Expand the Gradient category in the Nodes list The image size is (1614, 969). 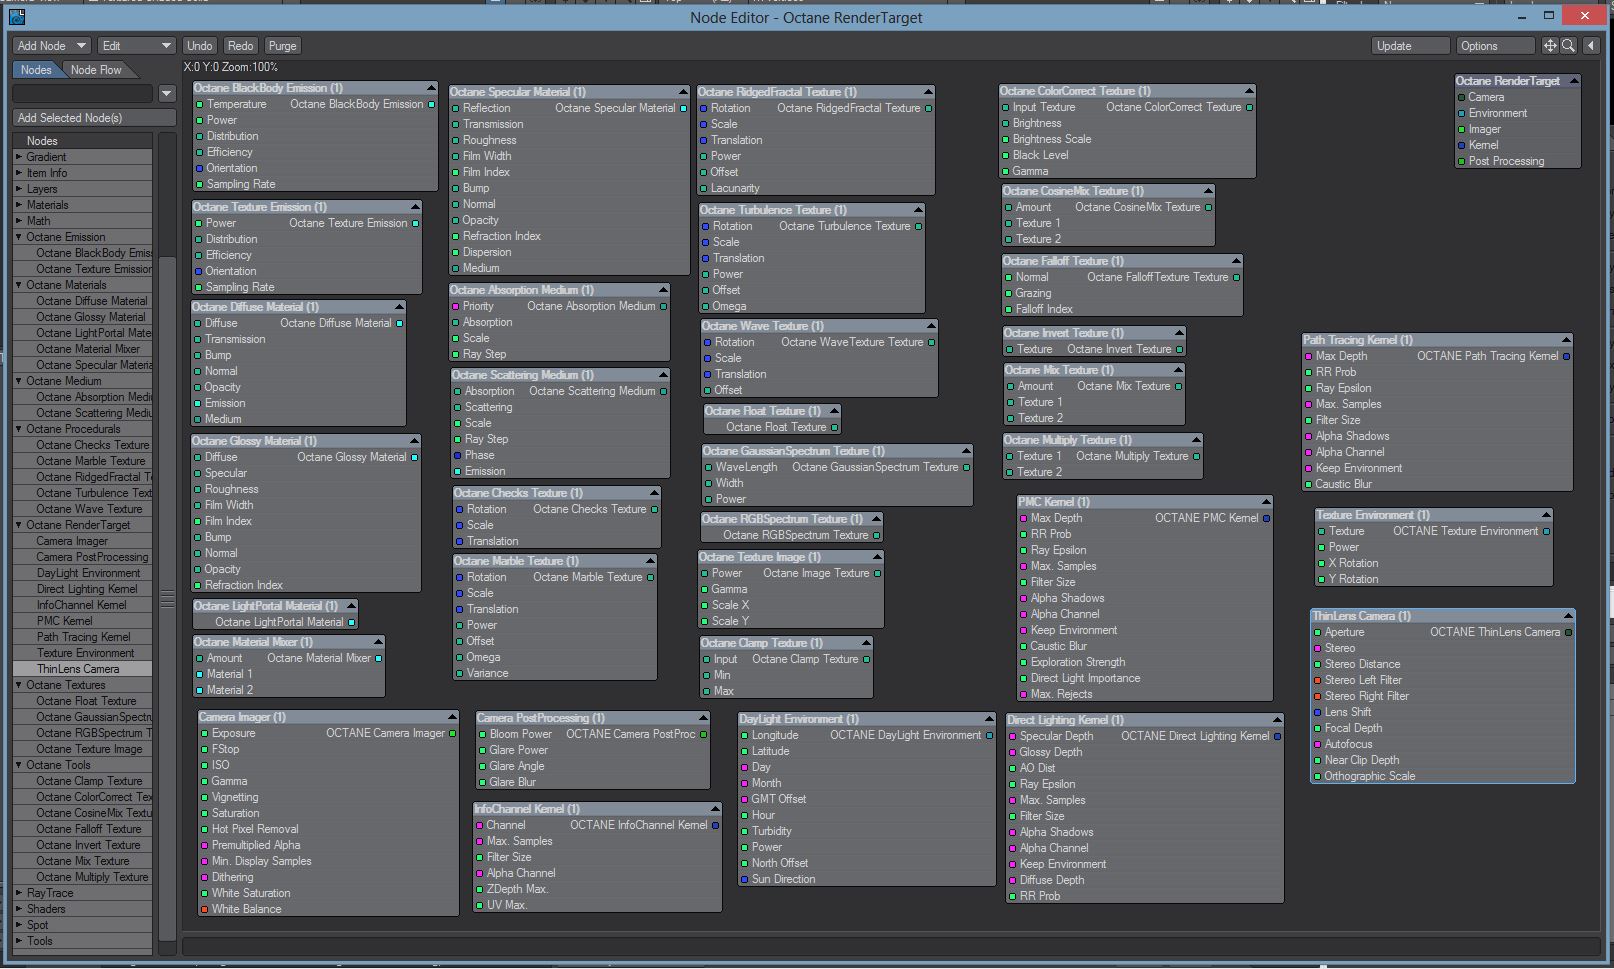(19, 157)
